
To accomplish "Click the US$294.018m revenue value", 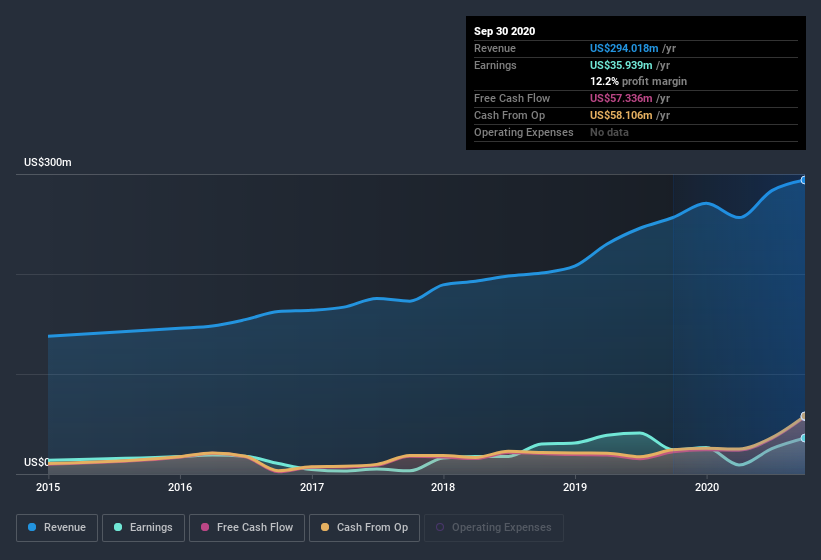I will click(624, 48).
